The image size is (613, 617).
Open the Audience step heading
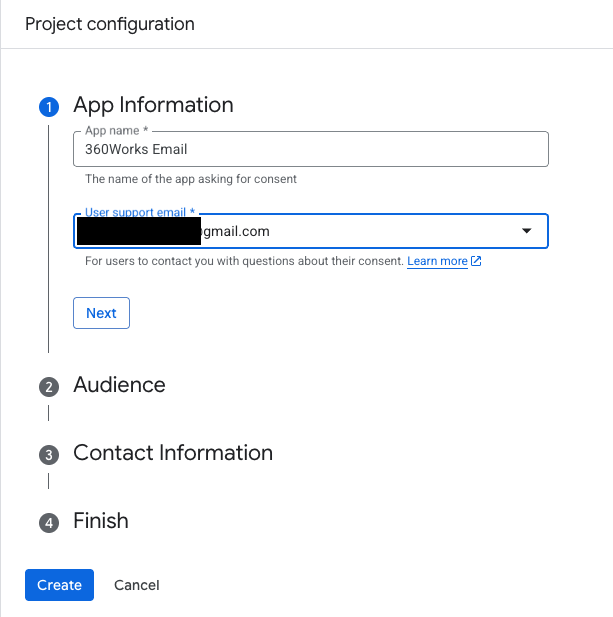119,385
